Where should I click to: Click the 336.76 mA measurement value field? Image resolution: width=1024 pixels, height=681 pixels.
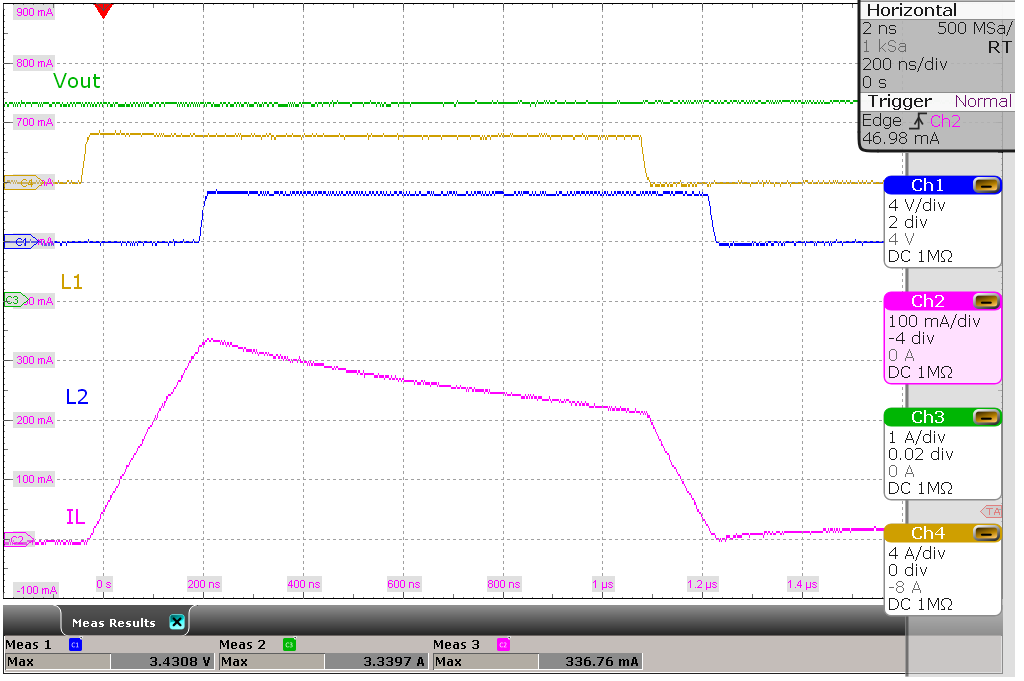[590, 661]
